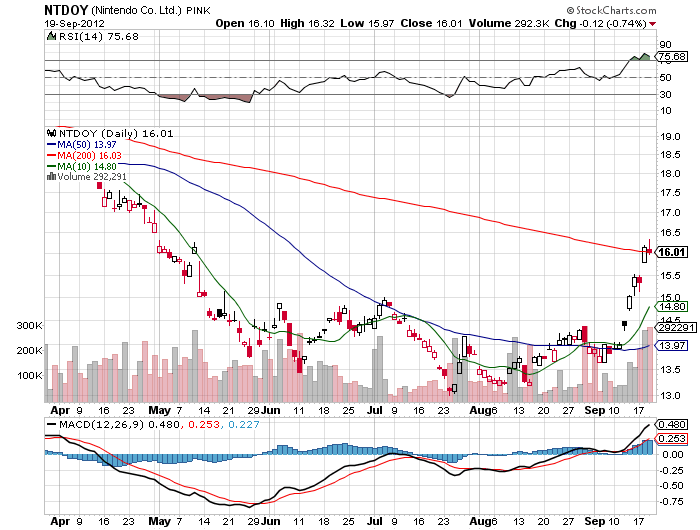Screen dimensions: 700x530
Task: Click the RSI(14) 75.68 panel label
Action: pos(99,36)
